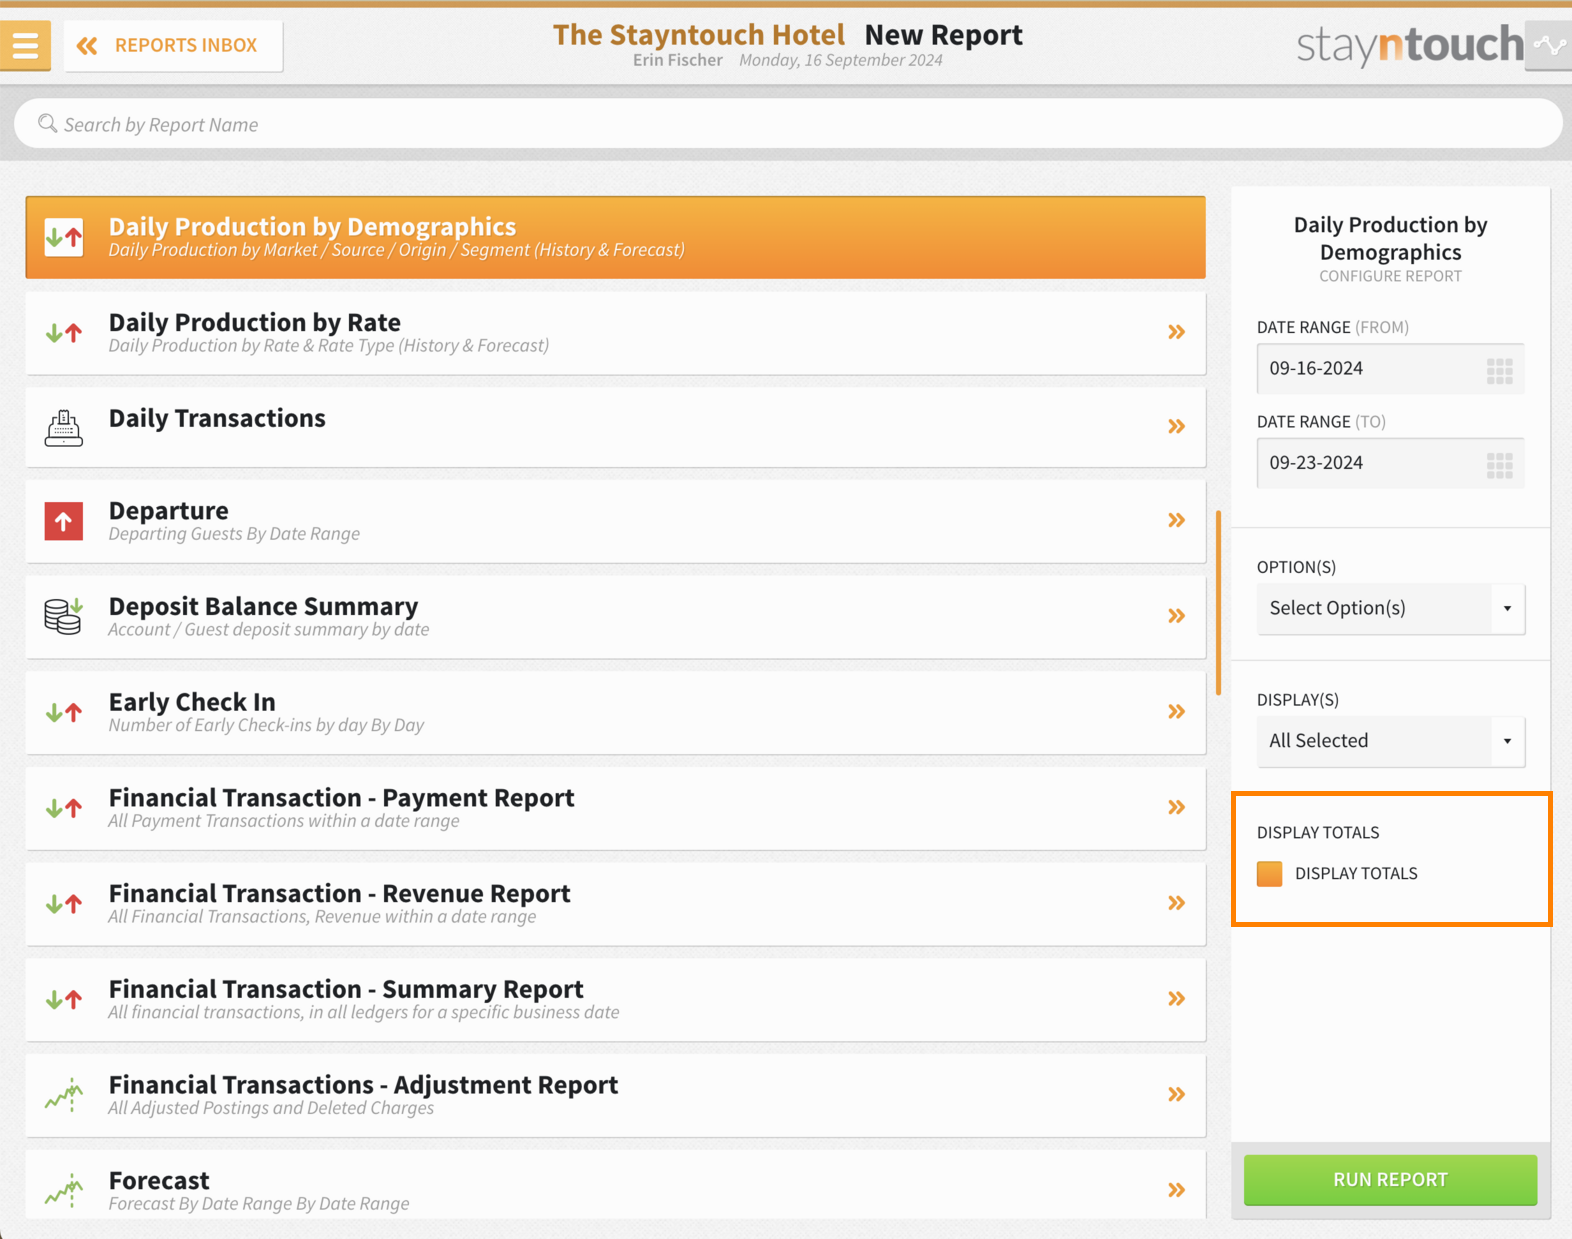Open Financial Transaction - Revenue Report
The width and height of the screenshot is (1572, 1239).
[x=615, y=904]
